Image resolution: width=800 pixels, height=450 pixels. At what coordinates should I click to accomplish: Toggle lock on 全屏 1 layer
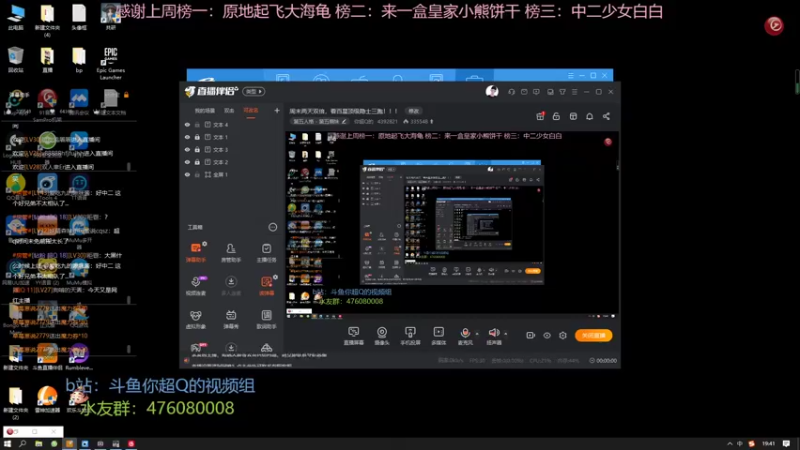click(x=197, y=174)
